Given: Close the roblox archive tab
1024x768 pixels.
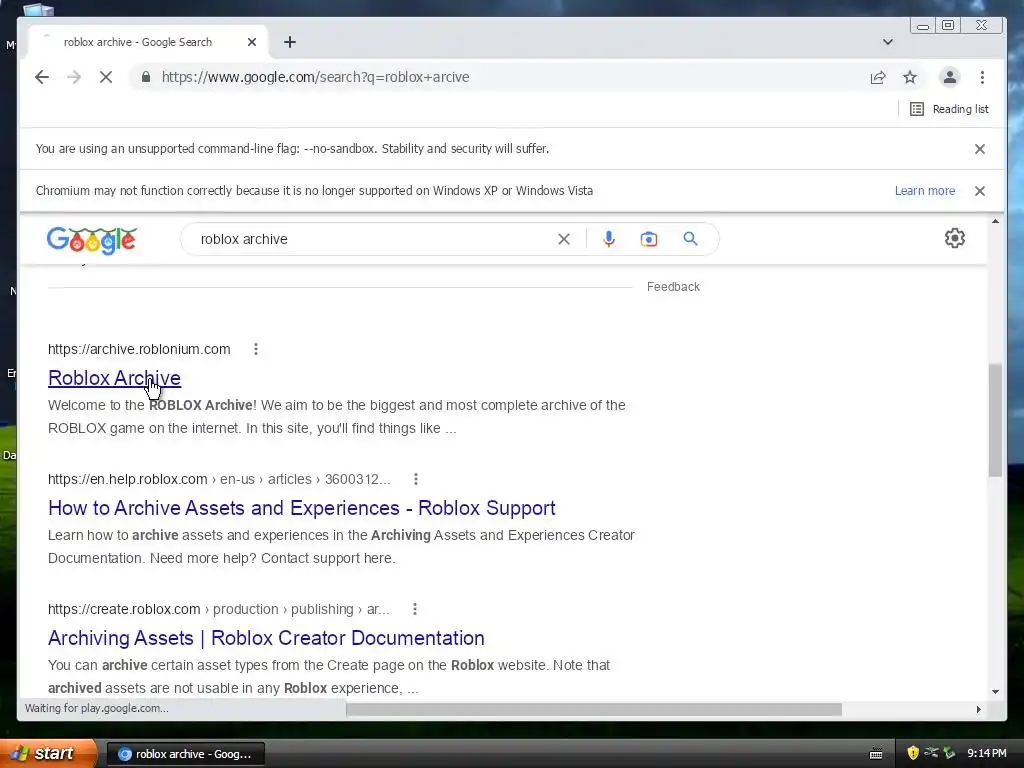Looking at the screenshot, I should (x=252, y=42).
